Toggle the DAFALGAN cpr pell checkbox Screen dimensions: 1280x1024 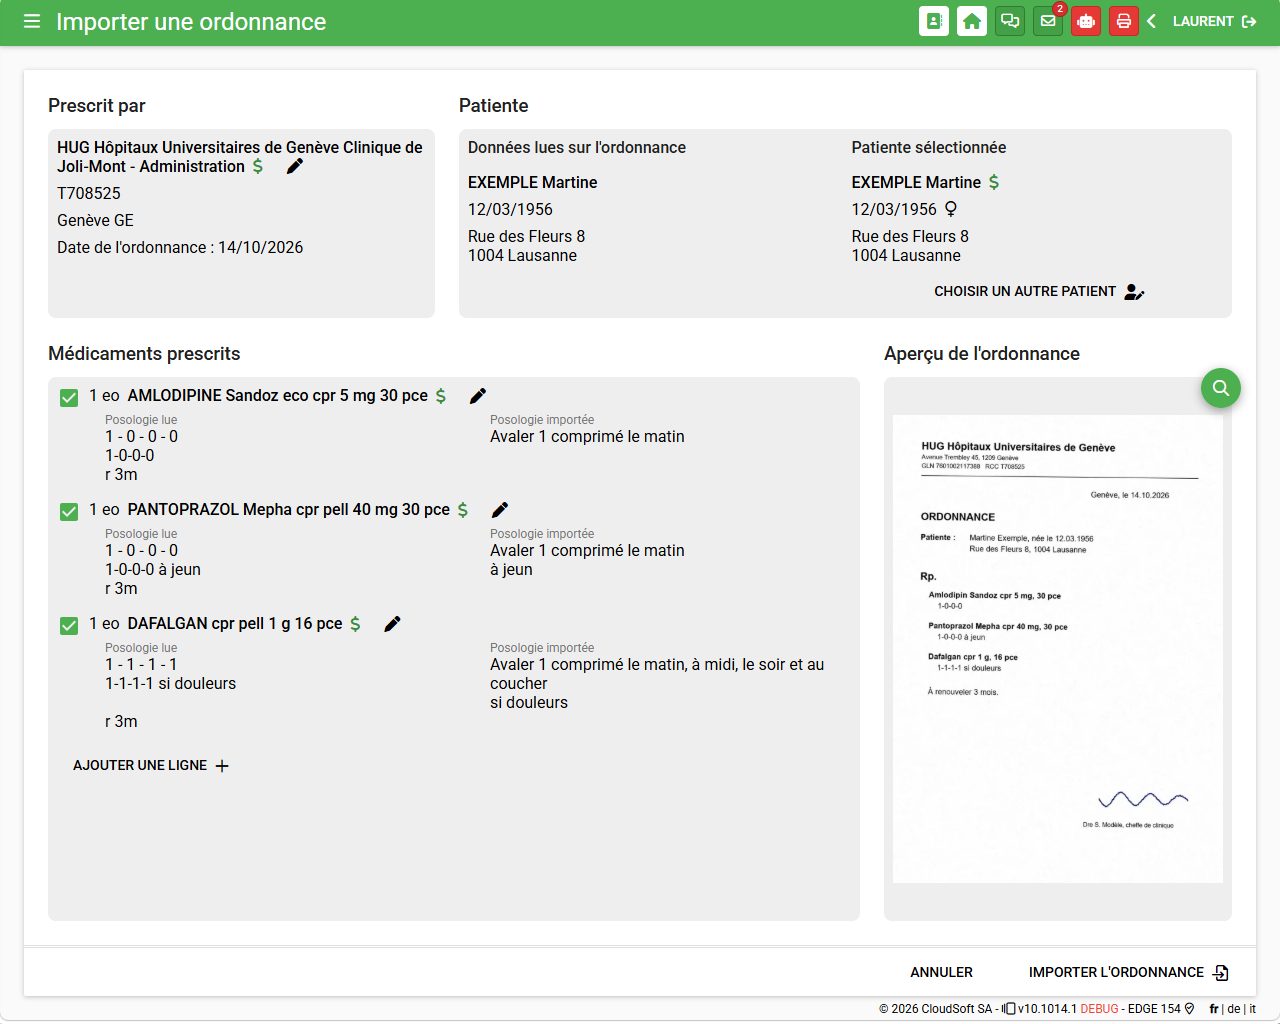(69, 625)
